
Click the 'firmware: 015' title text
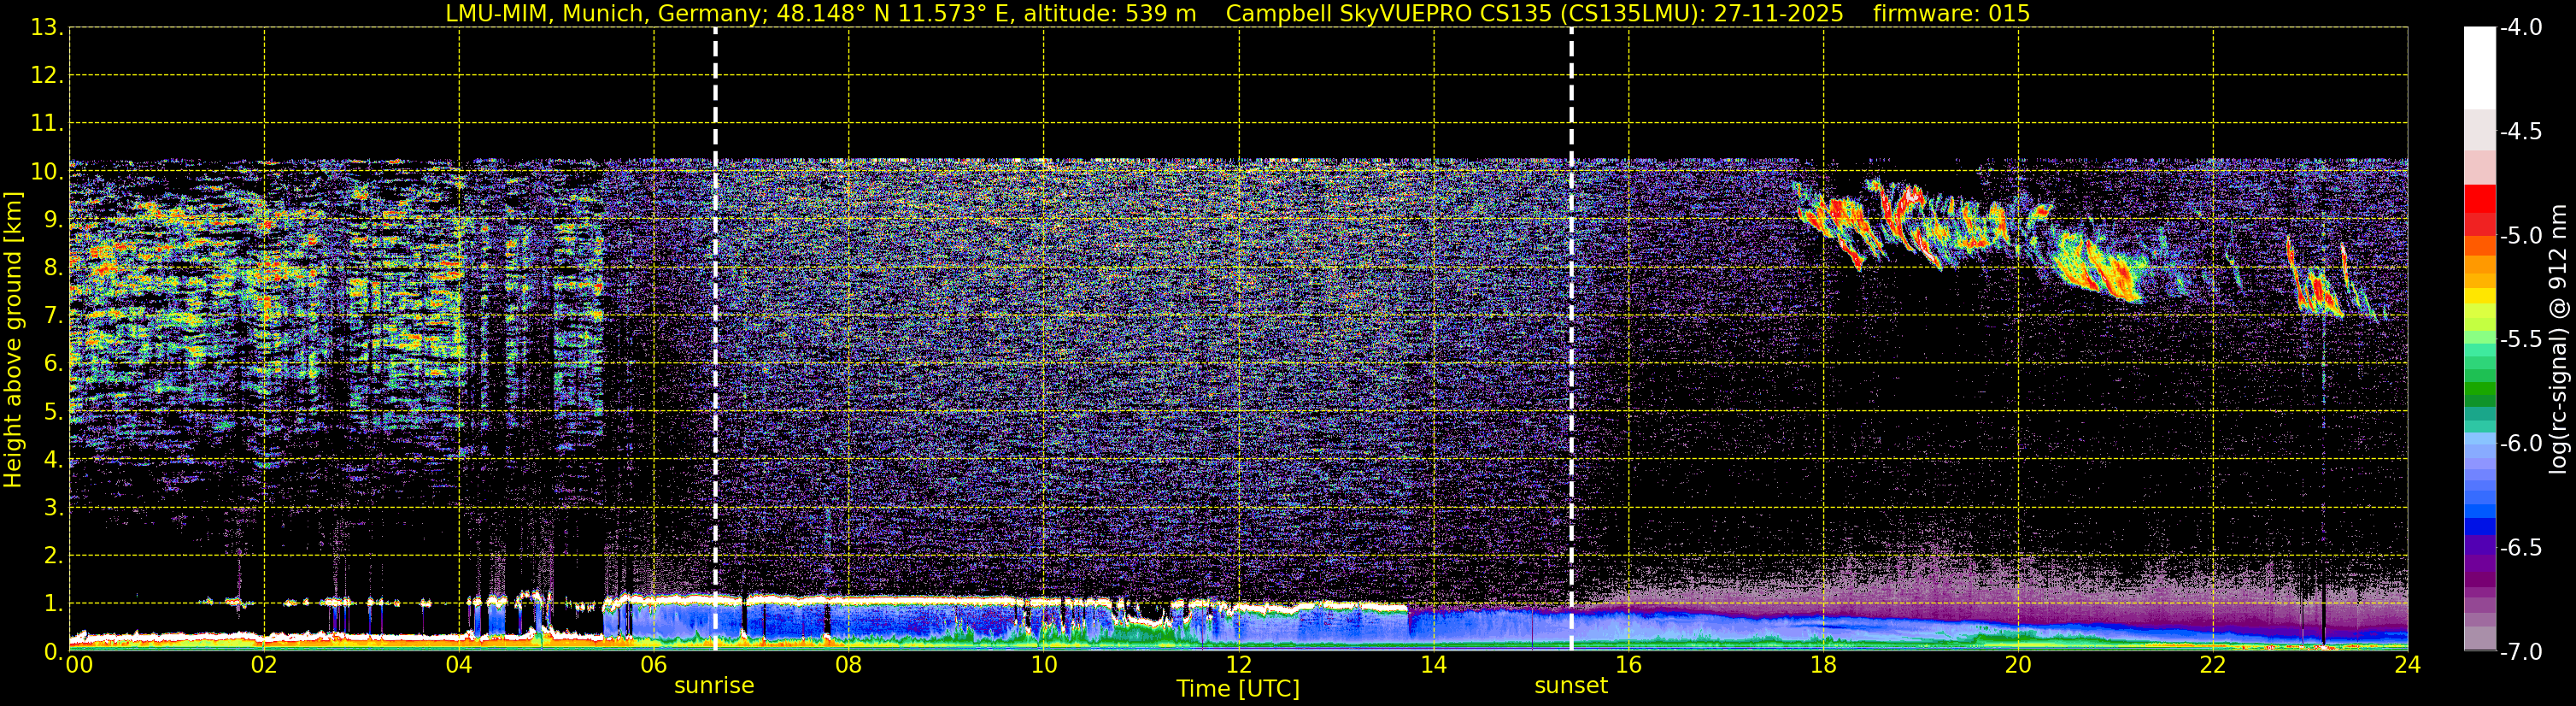tap(1951, 14)
